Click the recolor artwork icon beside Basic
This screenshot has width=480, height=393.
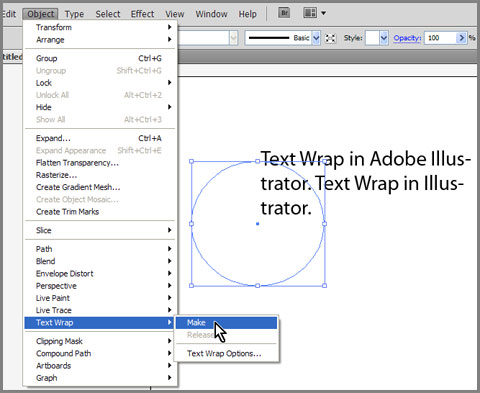(x=330, y=38)
